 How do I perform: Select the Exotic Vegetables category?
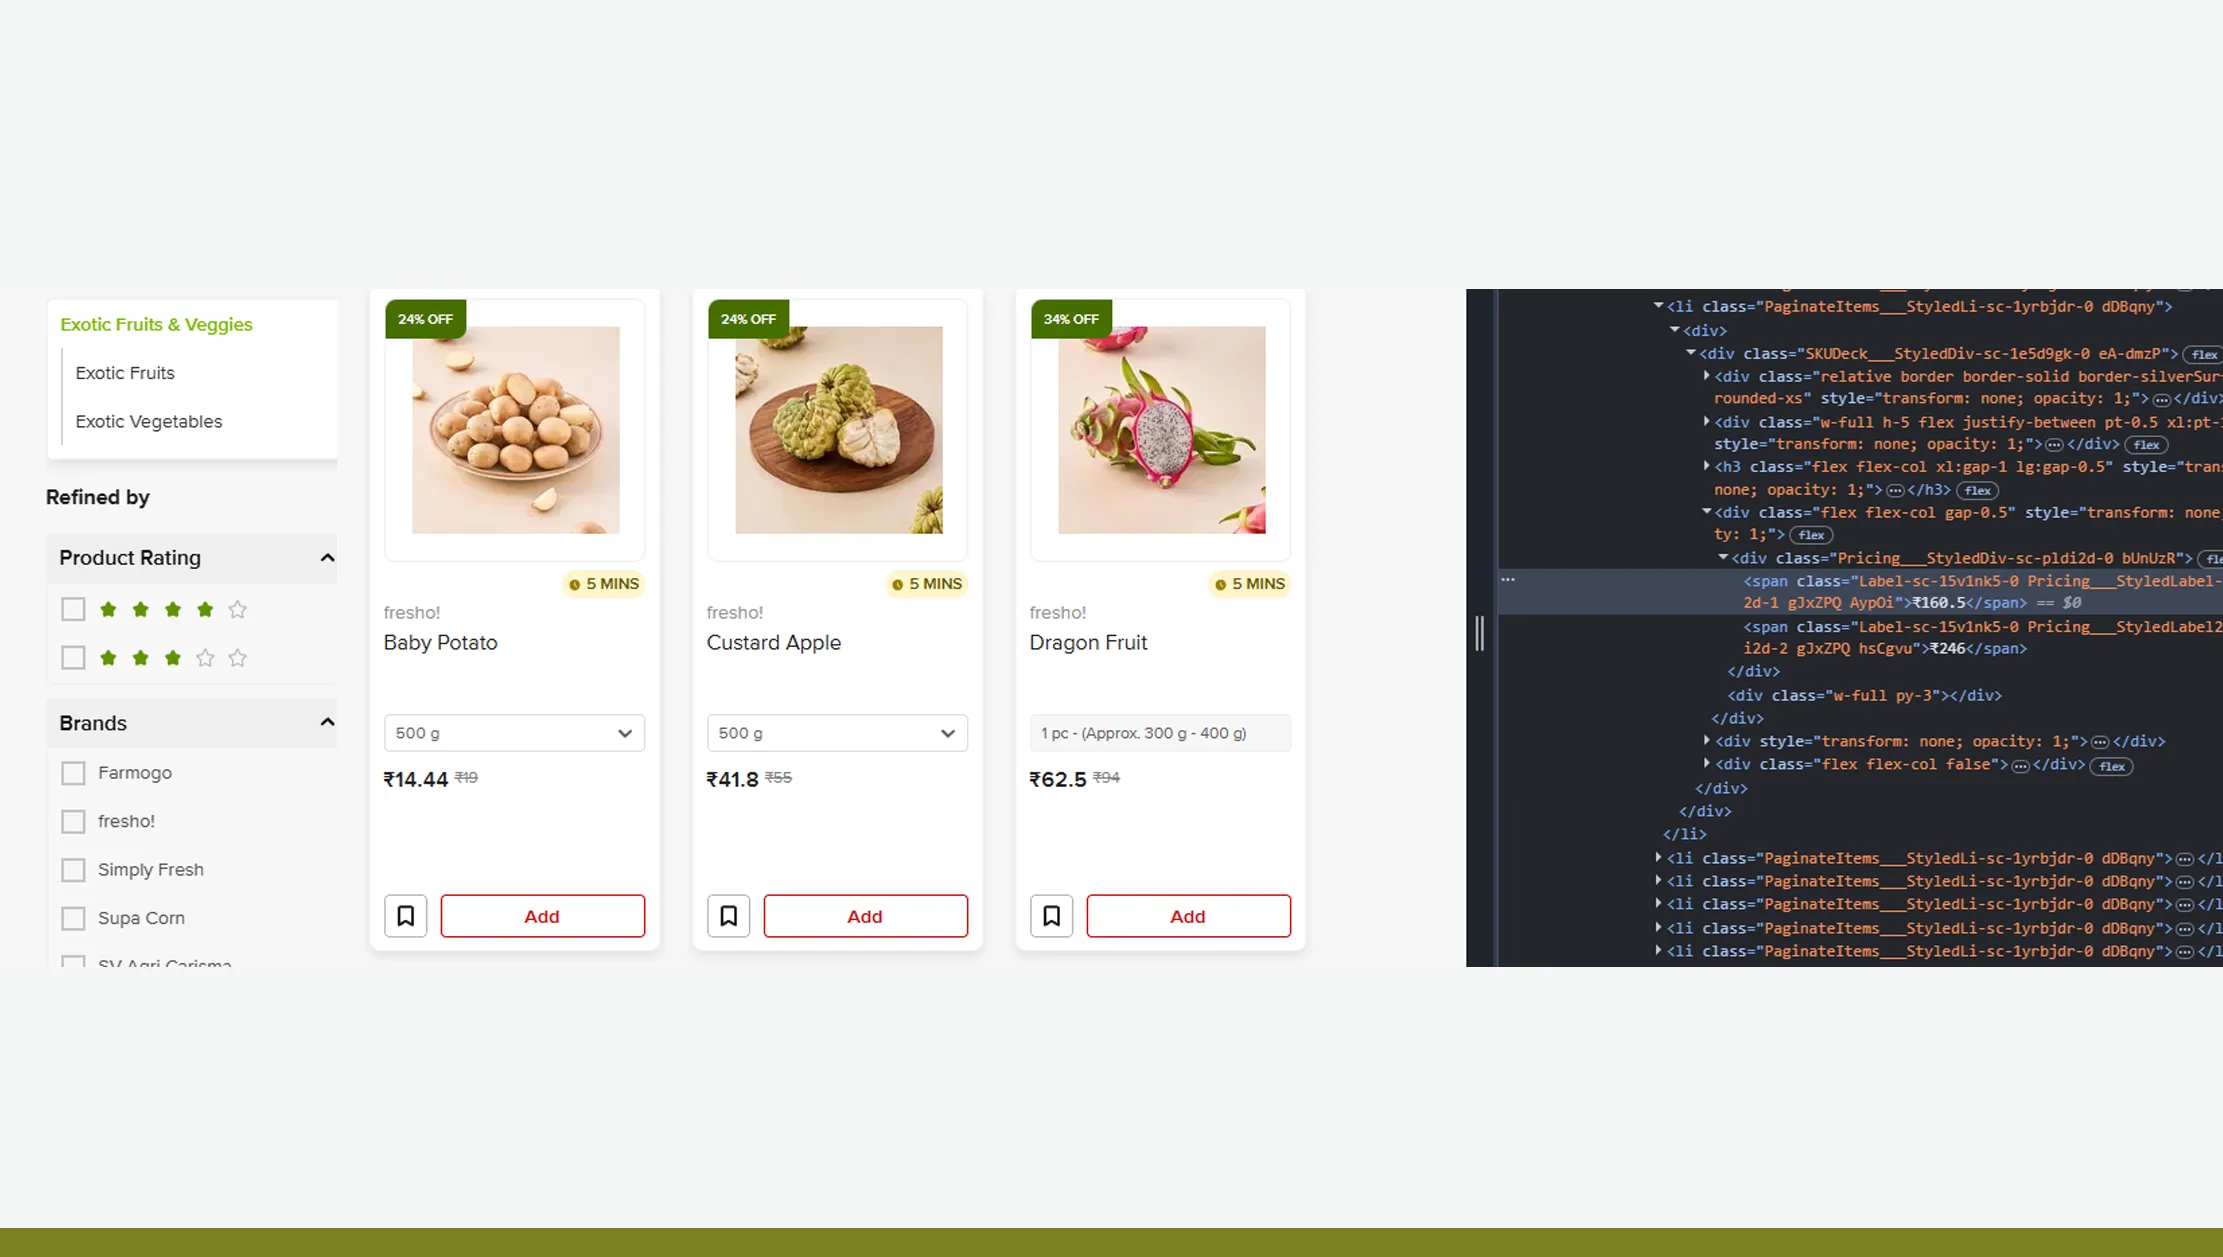coord(149,421)
